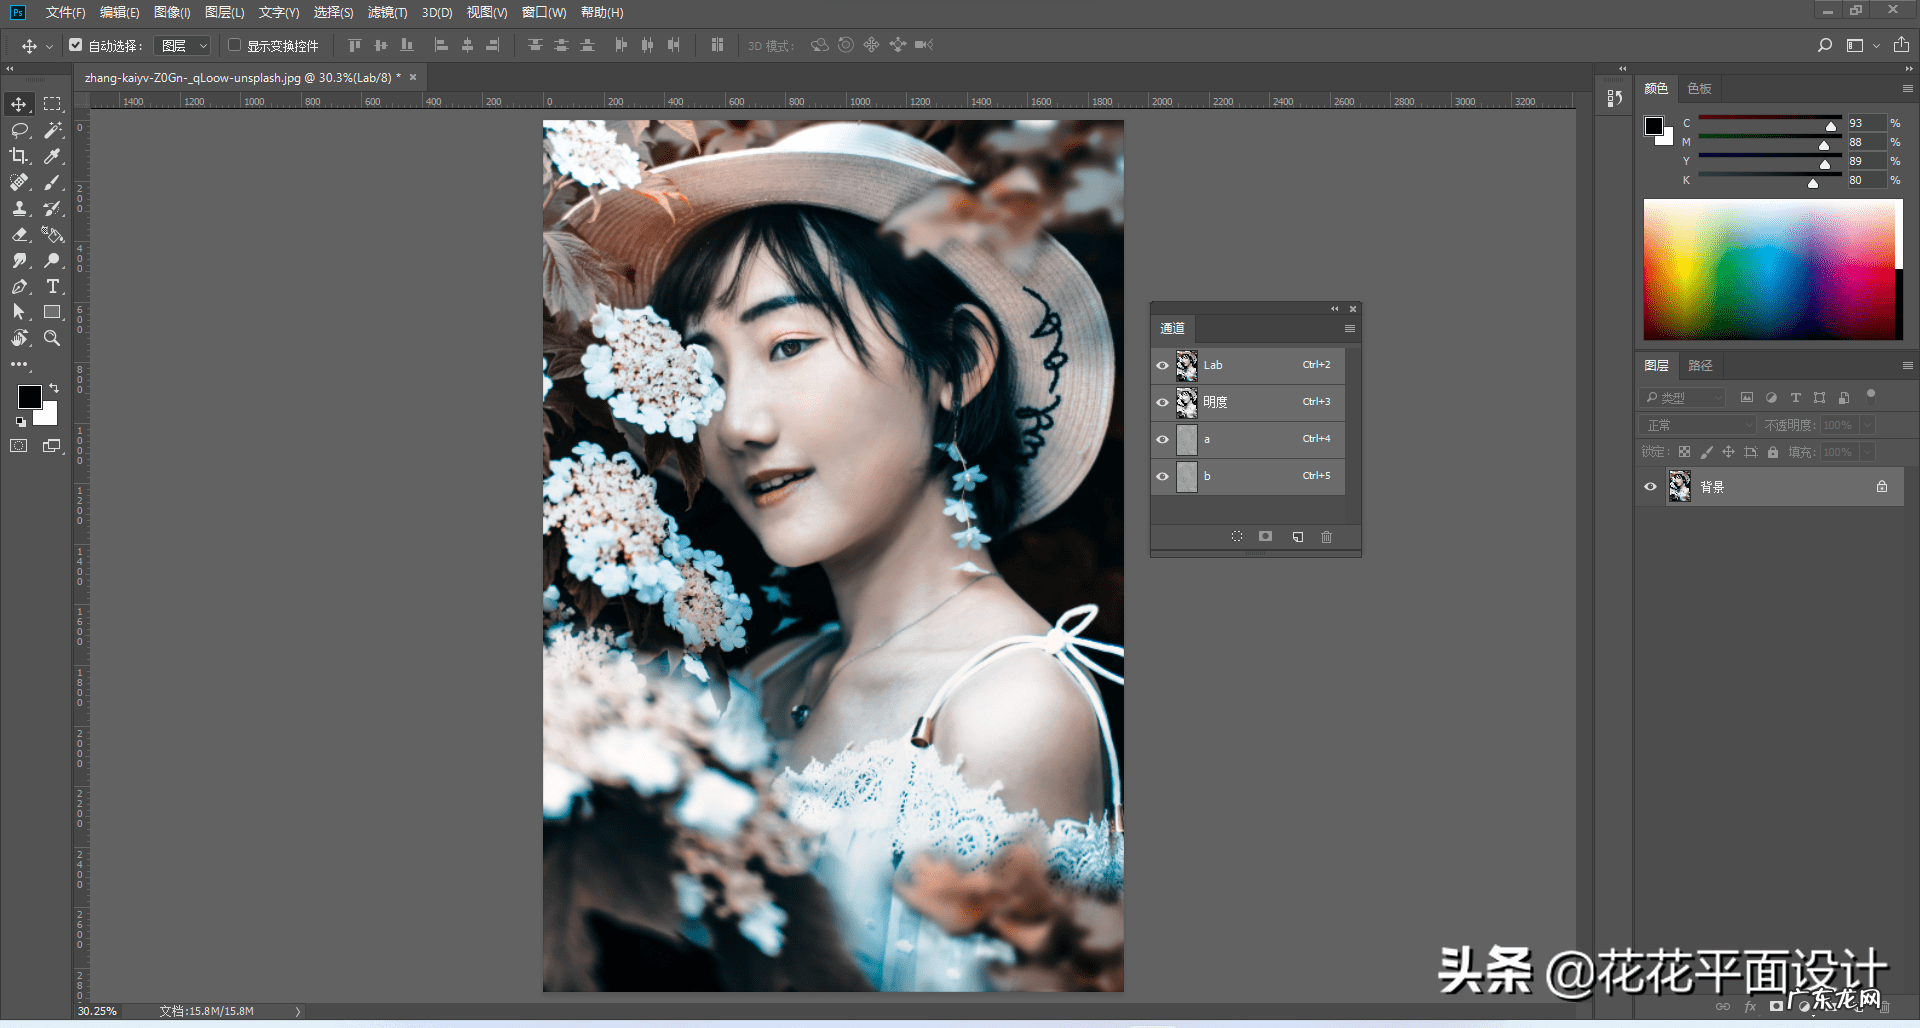Switch to the 色板 tab
This screenshot has height=1028, width=1920.
point(1699,89)
